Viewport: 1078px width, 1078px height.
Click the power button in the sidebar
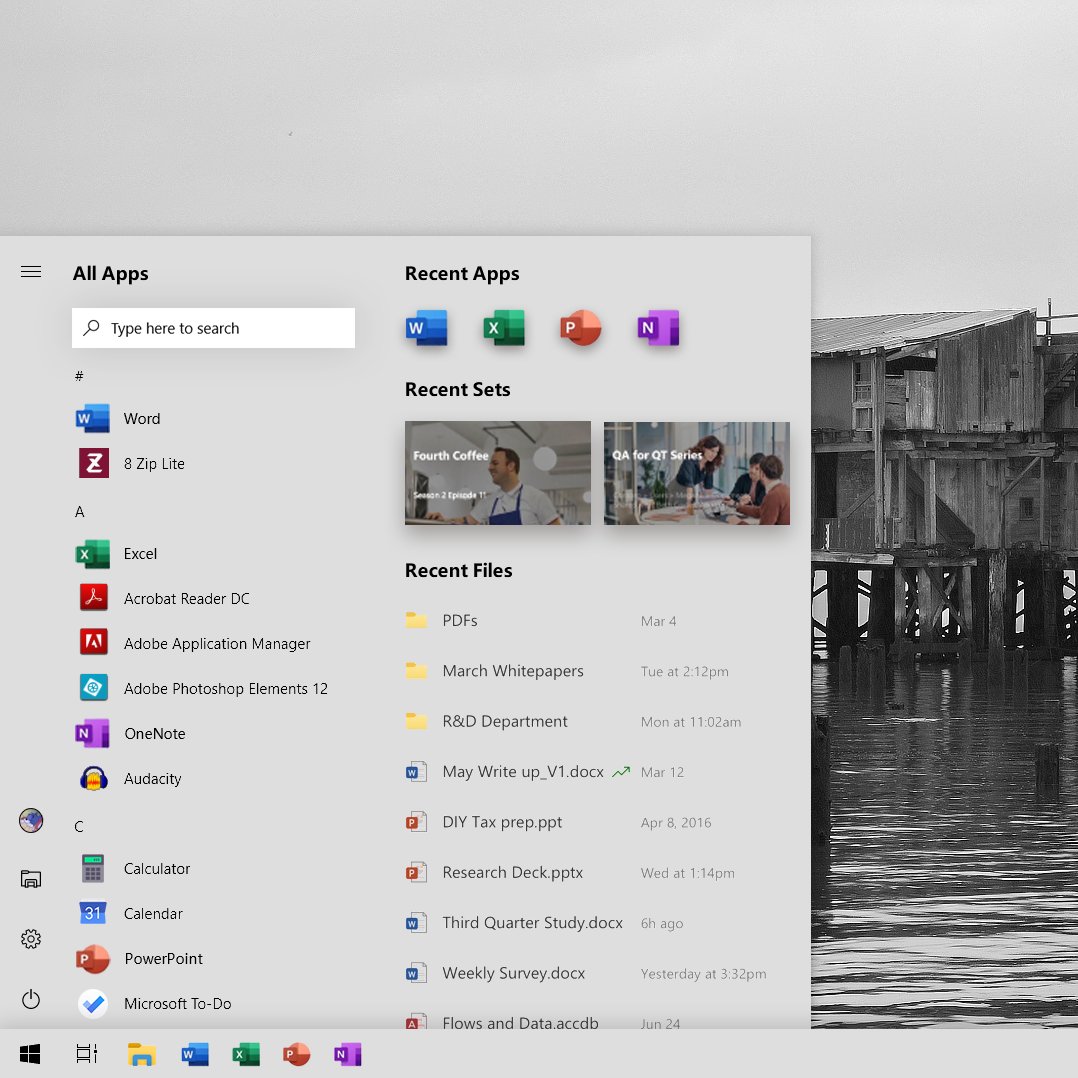tap(30, 999)
